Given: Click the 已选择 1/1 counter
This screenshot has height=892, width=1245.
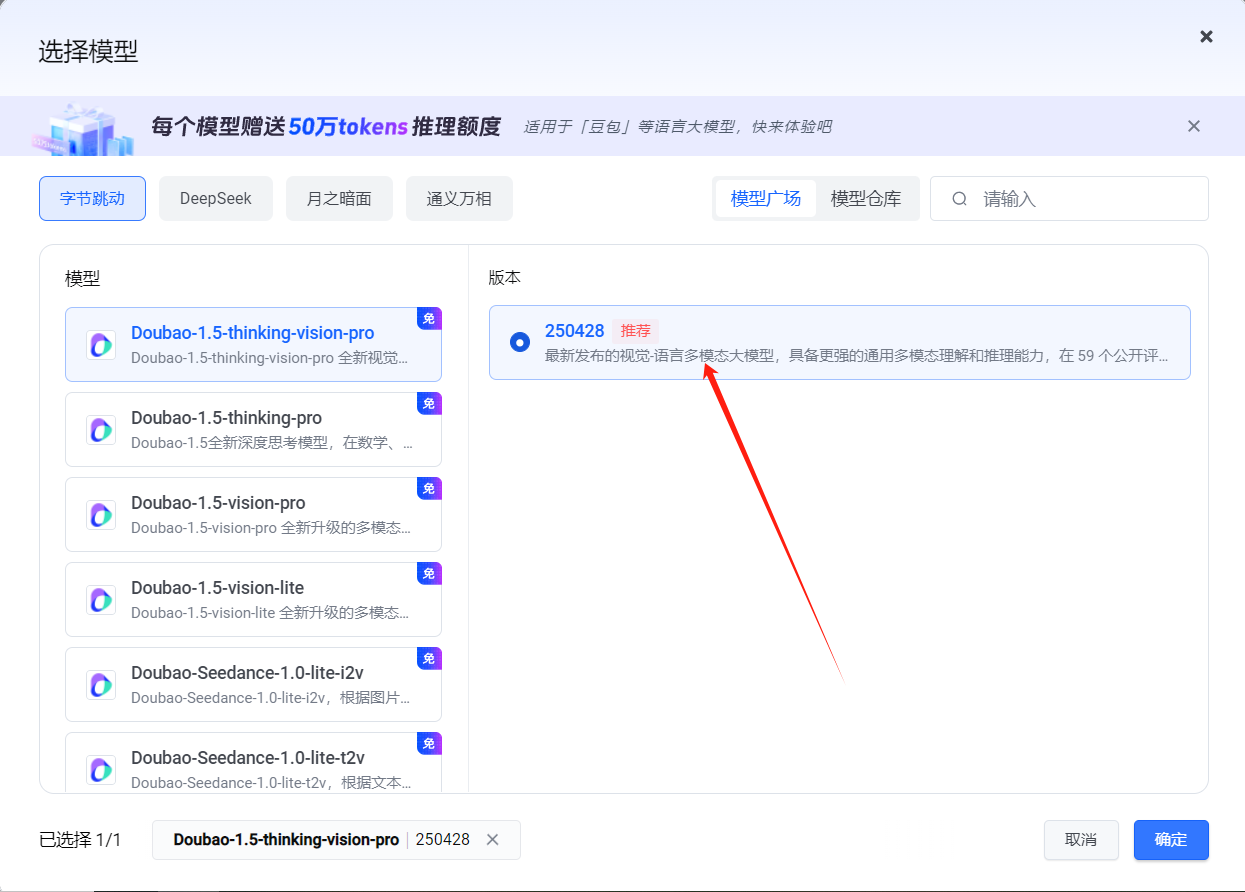Looking at the screenshot, I should [80, 840].
